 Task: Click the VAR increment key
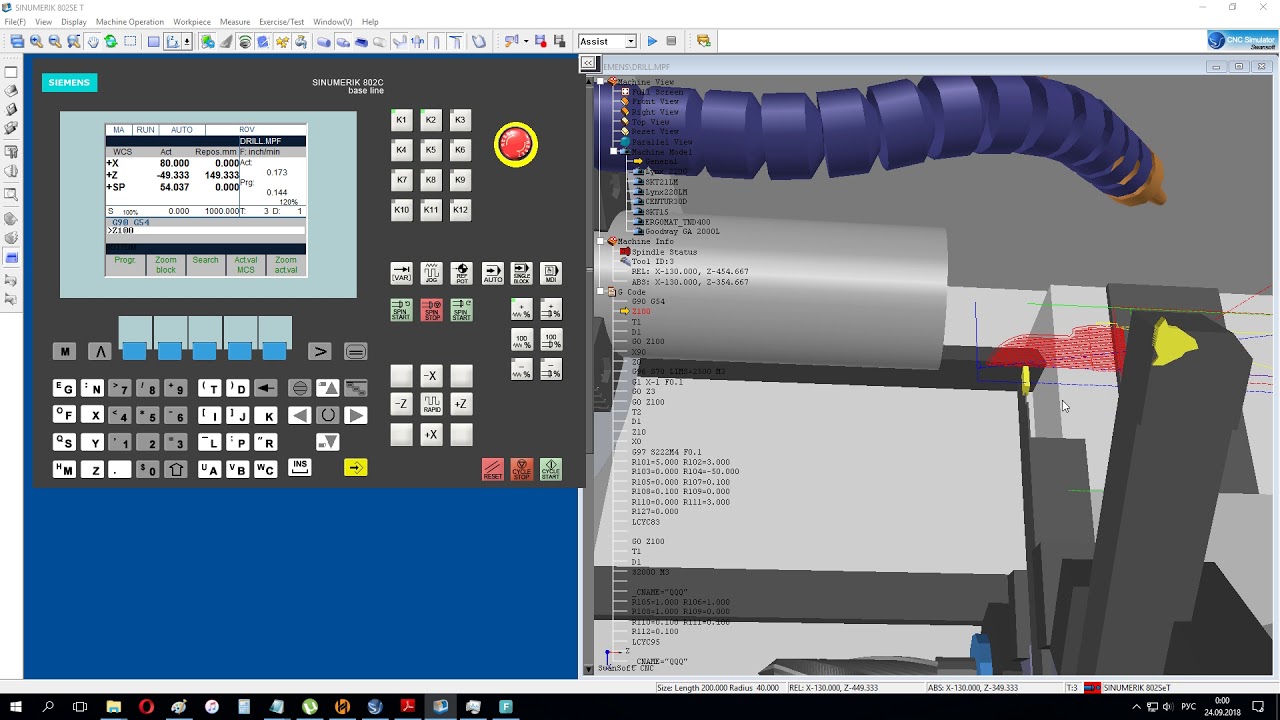[401, 273]
